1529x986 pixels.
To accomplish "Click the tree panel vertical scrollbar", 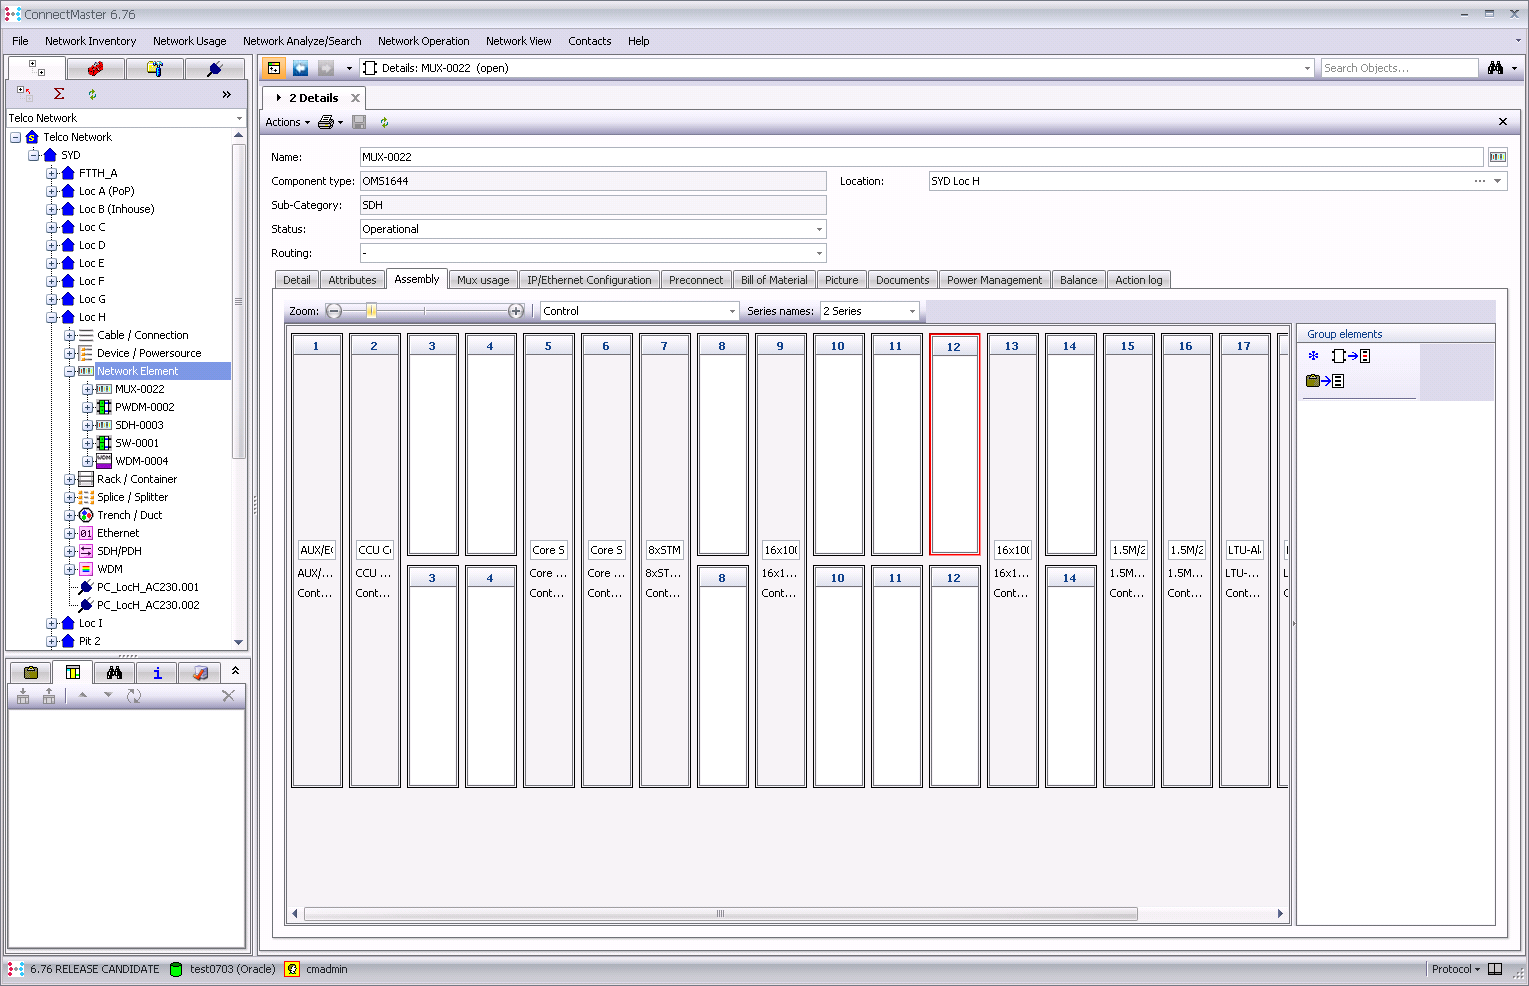I will coord(238,301).
